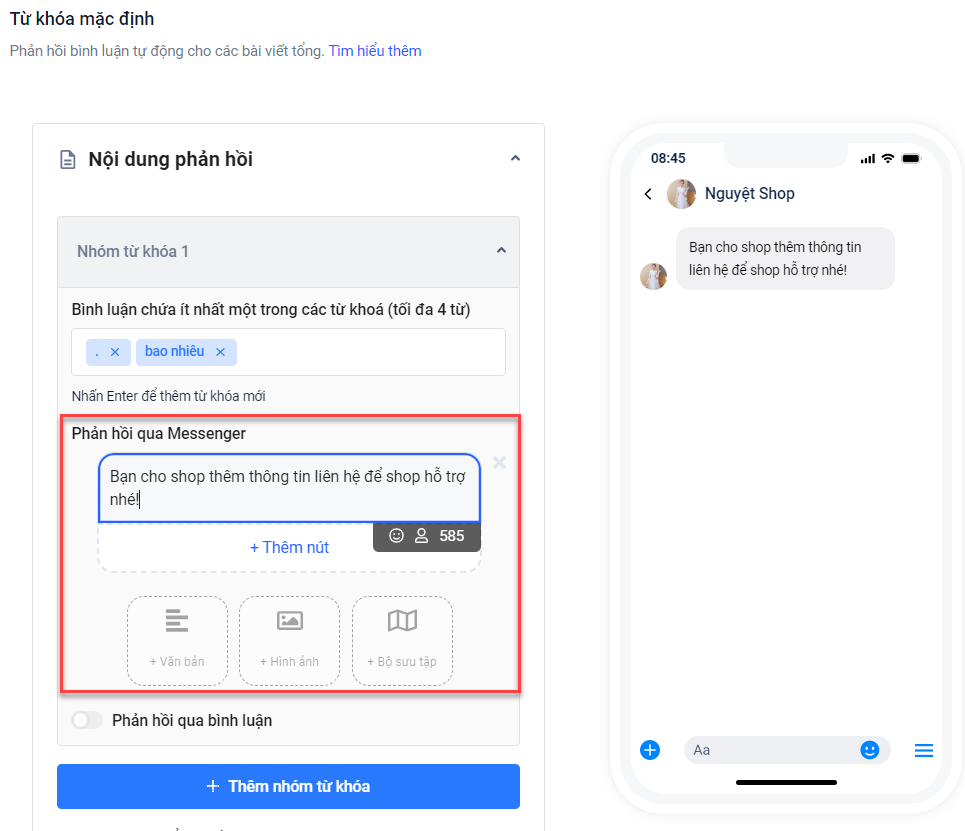Viewport: 965px width, 831px height.
Task: Click the wifi icon in phone status bar
Action: (x=887, y=158)
